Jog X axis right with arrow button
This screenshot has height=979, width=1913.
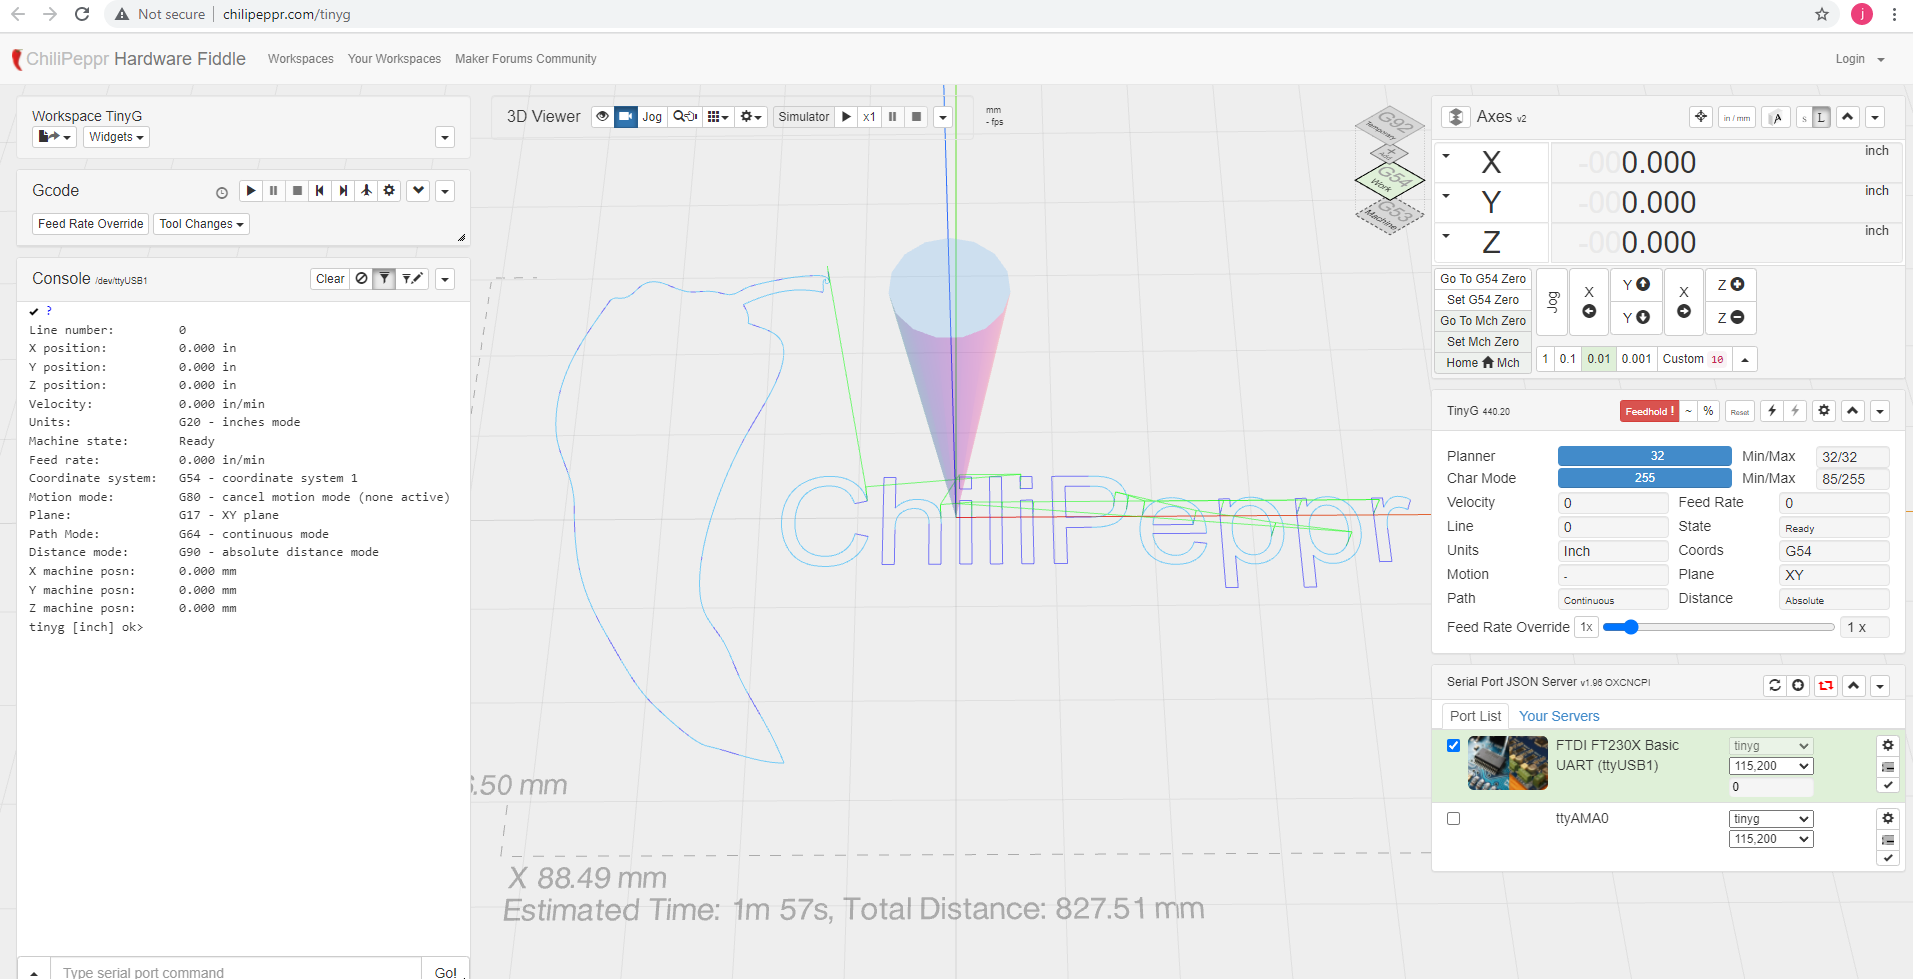[x=1684, y=301]
